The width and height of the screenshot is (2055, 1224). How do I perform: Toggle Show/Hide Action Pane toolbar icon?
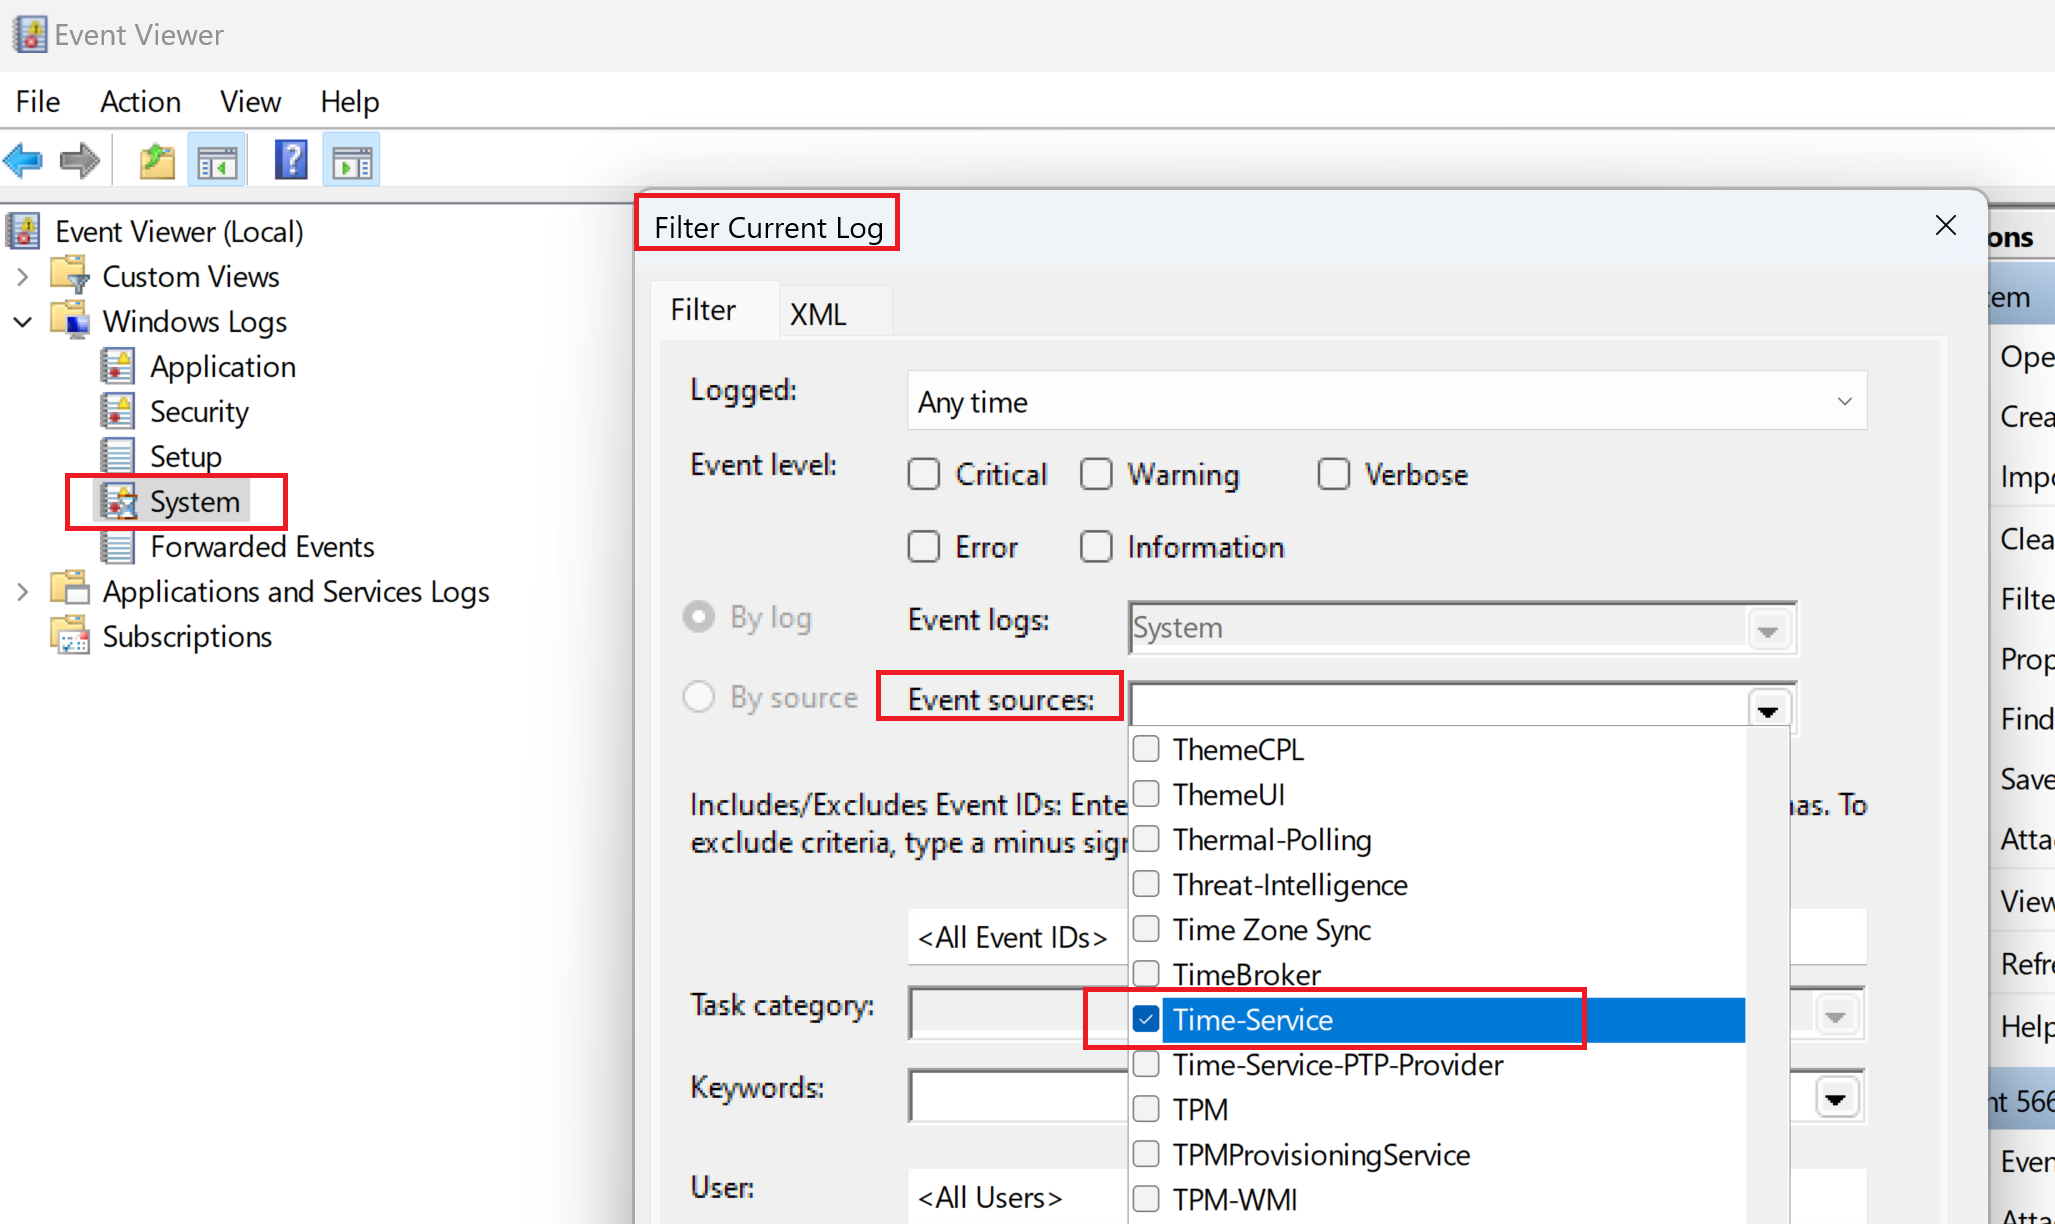tap(351, 160)
